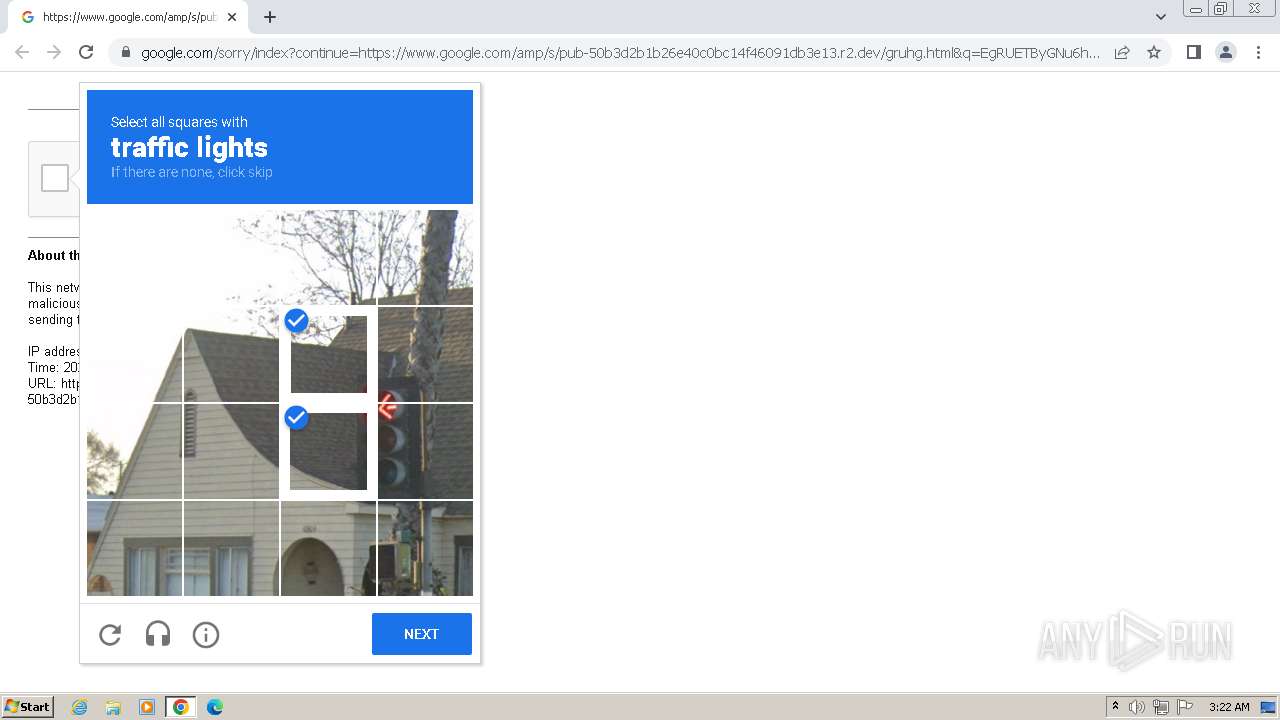Select the tile with the traffic light top
This screenshot has width=1280, height=720.
pos(425,354)
